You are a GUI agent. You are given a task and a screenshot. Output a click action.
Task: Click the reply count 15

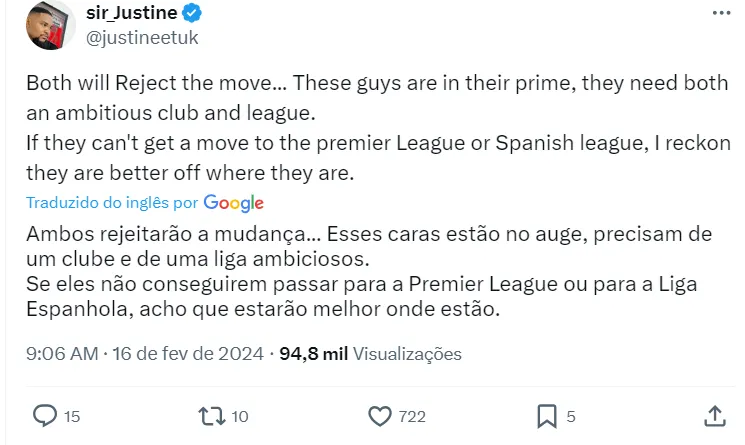(x=71, y=417)
